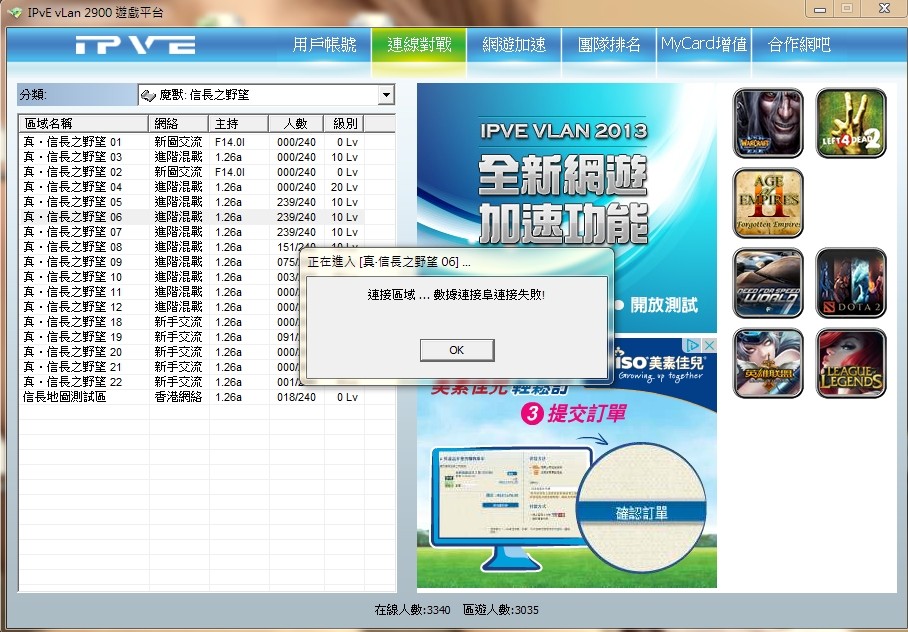This screenshot has width=908, height=632.
Task: Click the Need for Speed World icon
Action: coord(768,283)
